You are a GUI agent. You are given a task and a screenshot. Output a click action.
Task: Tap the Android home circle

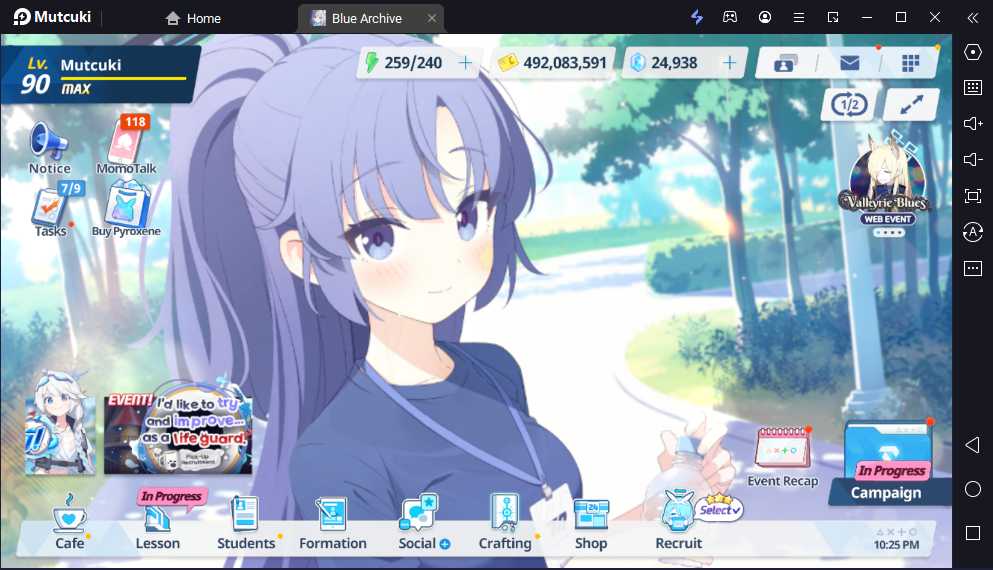click(973, 489)
